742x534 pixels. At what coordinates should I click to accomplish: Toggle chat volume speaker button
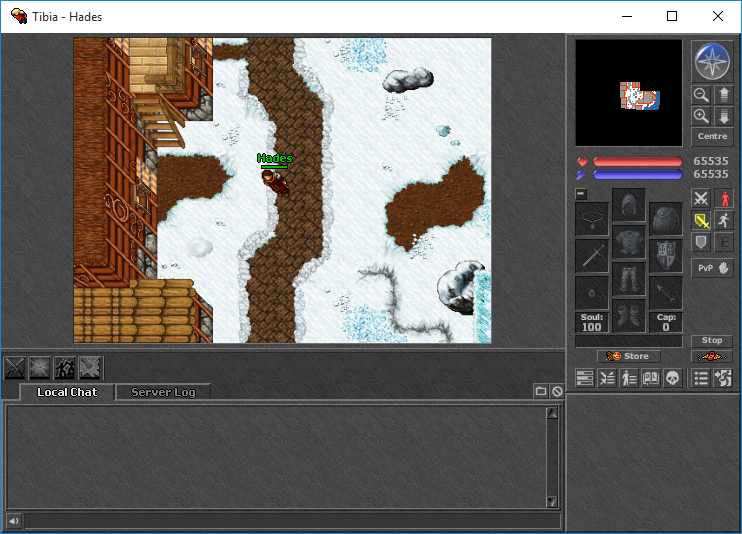click(13, 521)
